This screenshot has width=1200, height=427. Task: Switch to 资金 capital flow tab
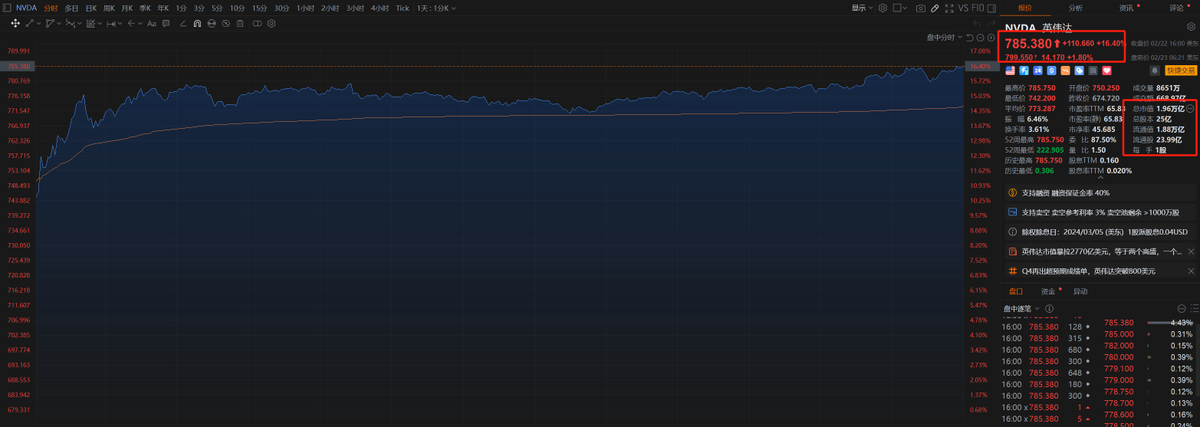[x=1048, y=291]
